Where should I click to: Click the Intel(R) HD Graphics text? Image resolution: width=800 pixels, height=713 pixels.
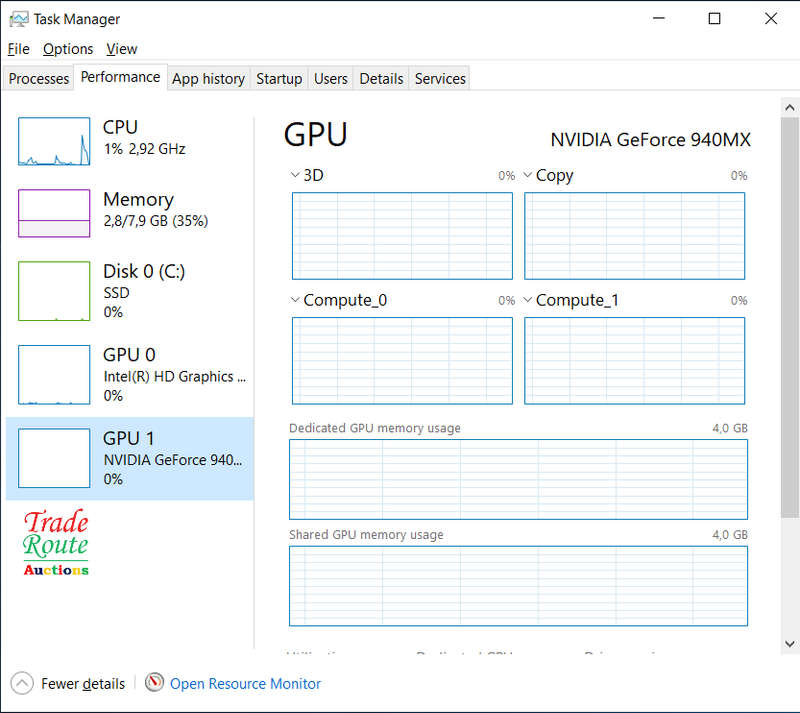tap(174, 377)
